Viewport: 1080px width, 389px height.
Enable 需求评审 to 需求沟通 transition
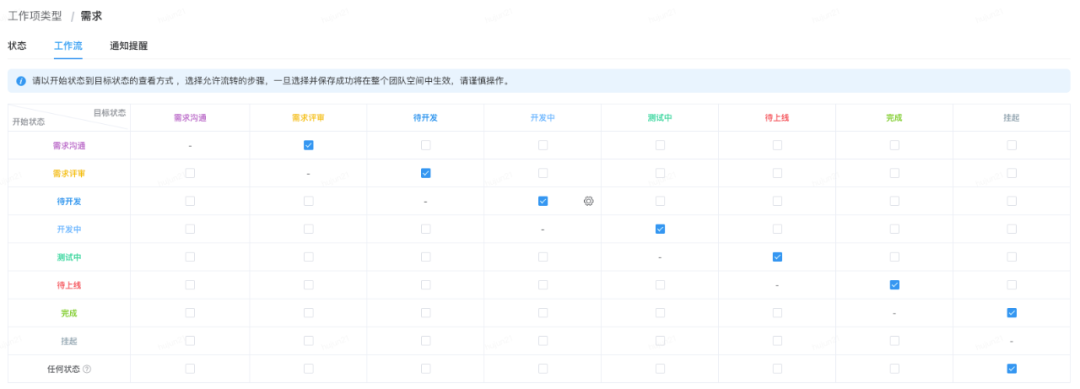tap(190, 174)
